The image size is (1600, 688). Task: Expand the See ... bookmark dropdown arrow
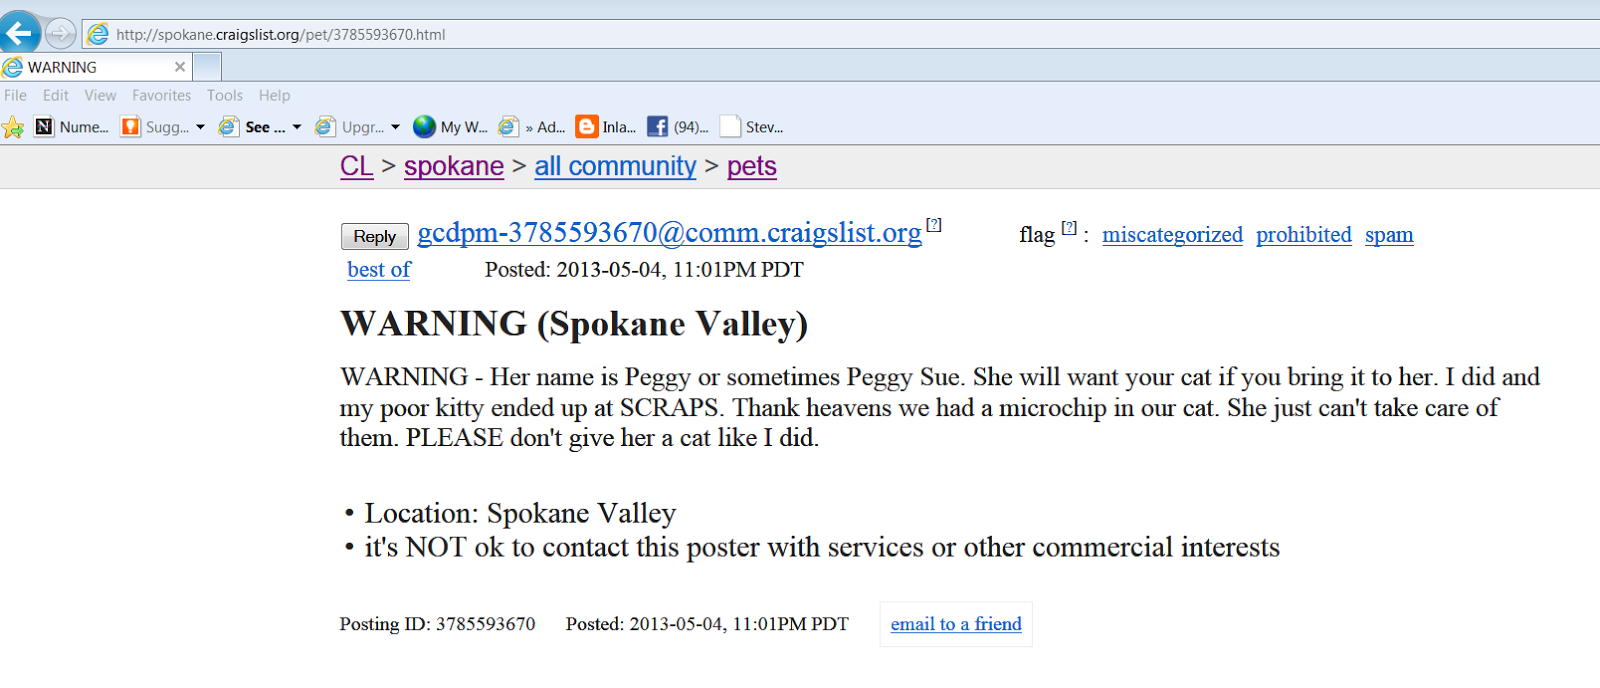pos(297,127)
